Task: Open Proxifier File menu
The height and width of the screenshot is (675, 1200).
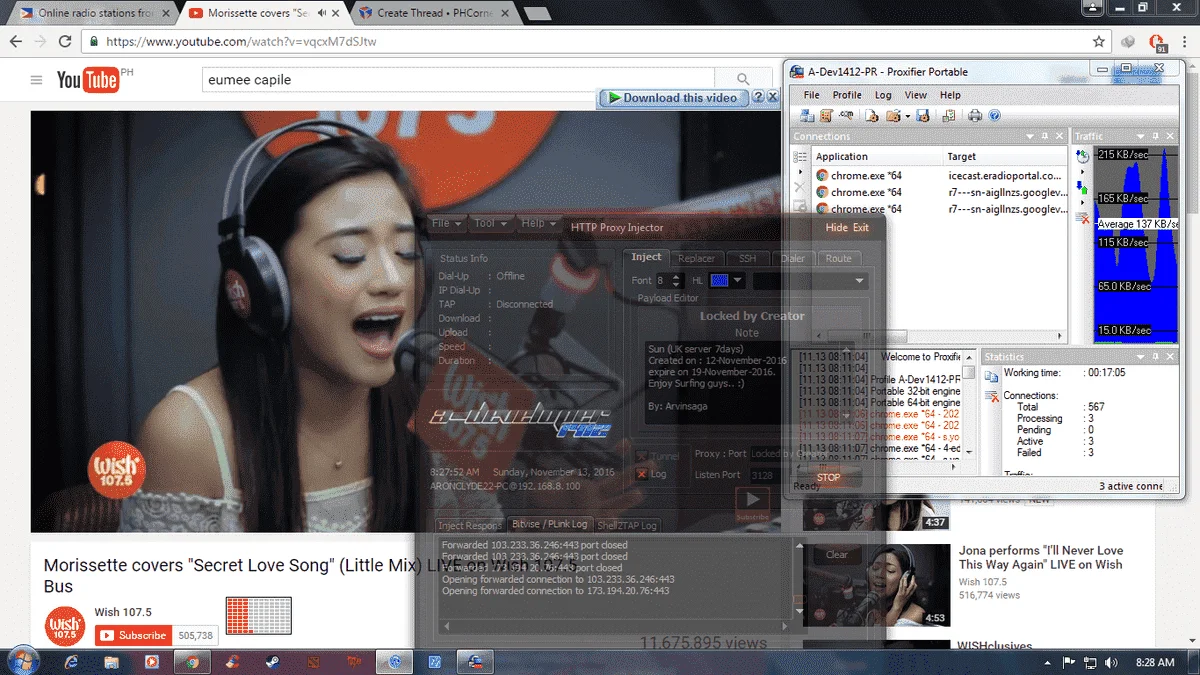Action: tap(812, 95)
